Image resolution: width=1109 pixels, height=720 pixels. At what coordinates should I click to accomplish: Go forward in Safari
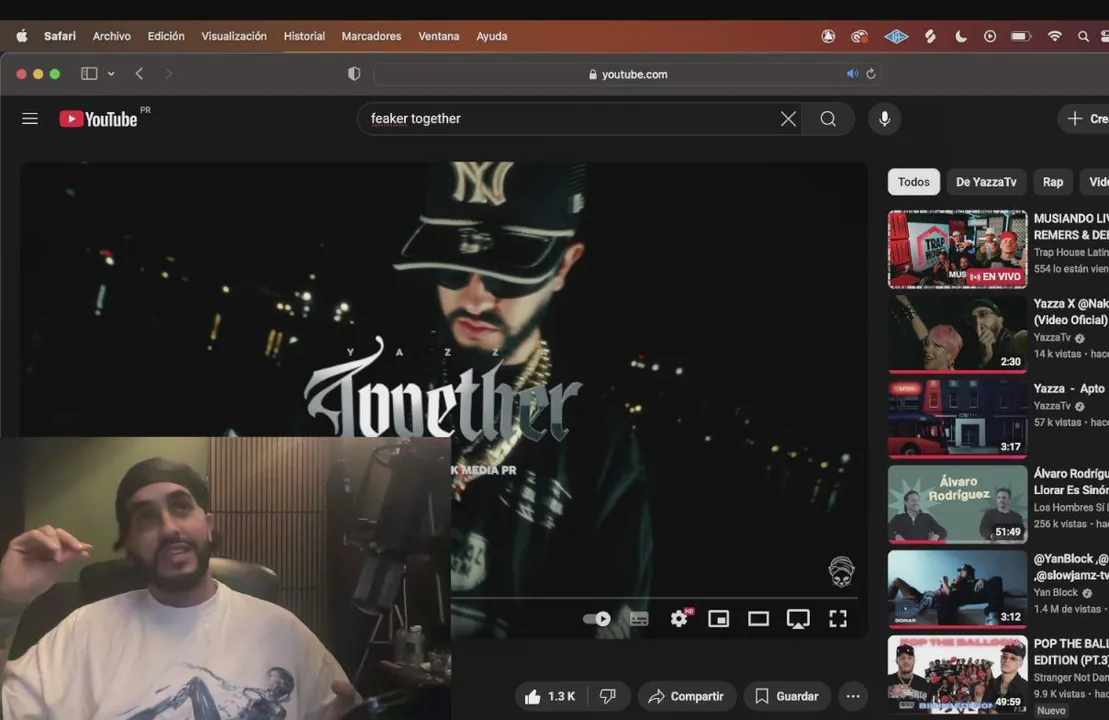click(x=168, y=74)
